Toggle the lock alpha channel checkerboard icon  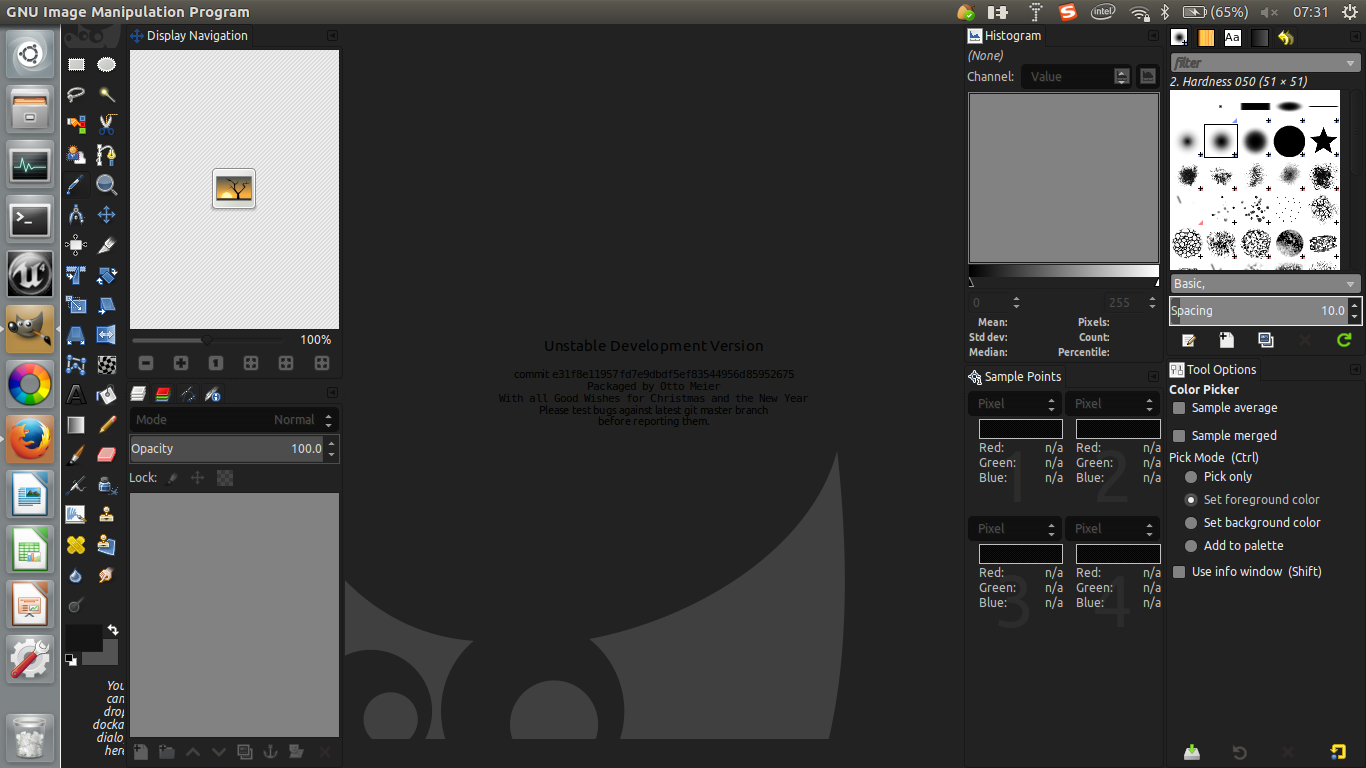(x=225, y=478)
